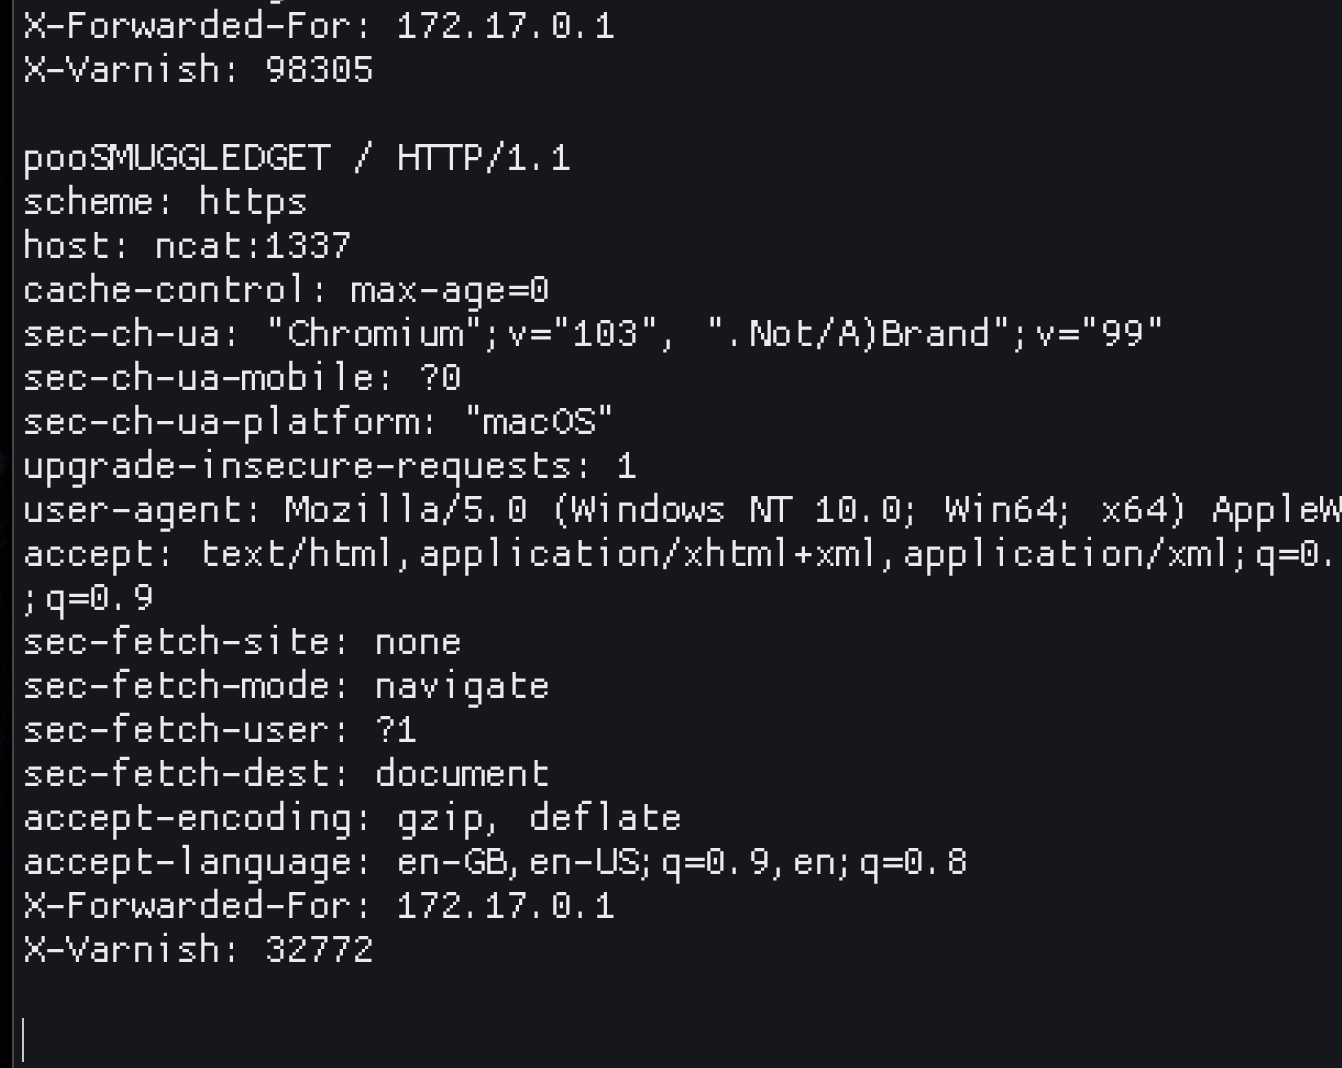
Task: Click the scheme: https line
Action: 164,202
